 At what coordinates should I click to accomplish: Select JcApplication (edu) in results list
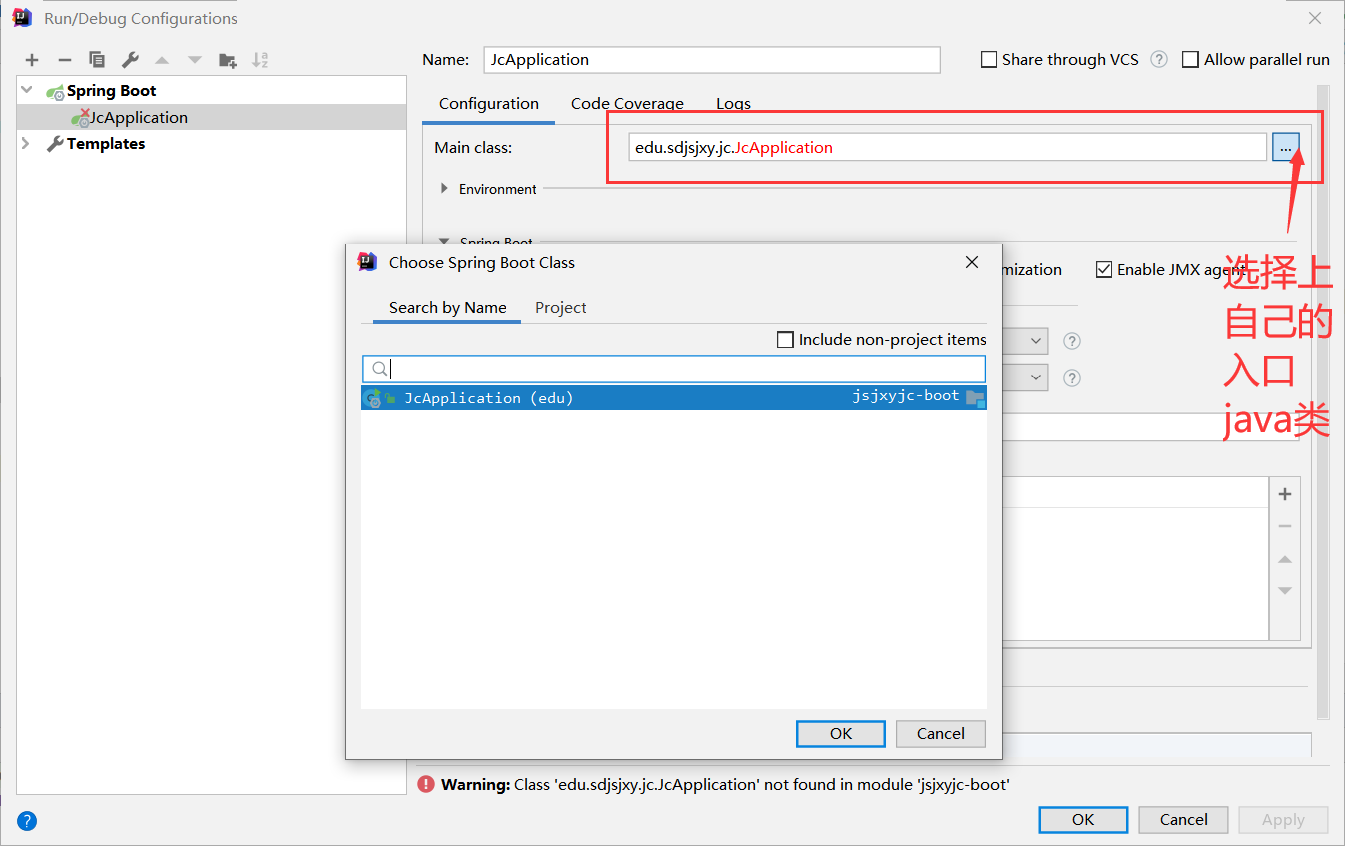[x=674, y=398]
